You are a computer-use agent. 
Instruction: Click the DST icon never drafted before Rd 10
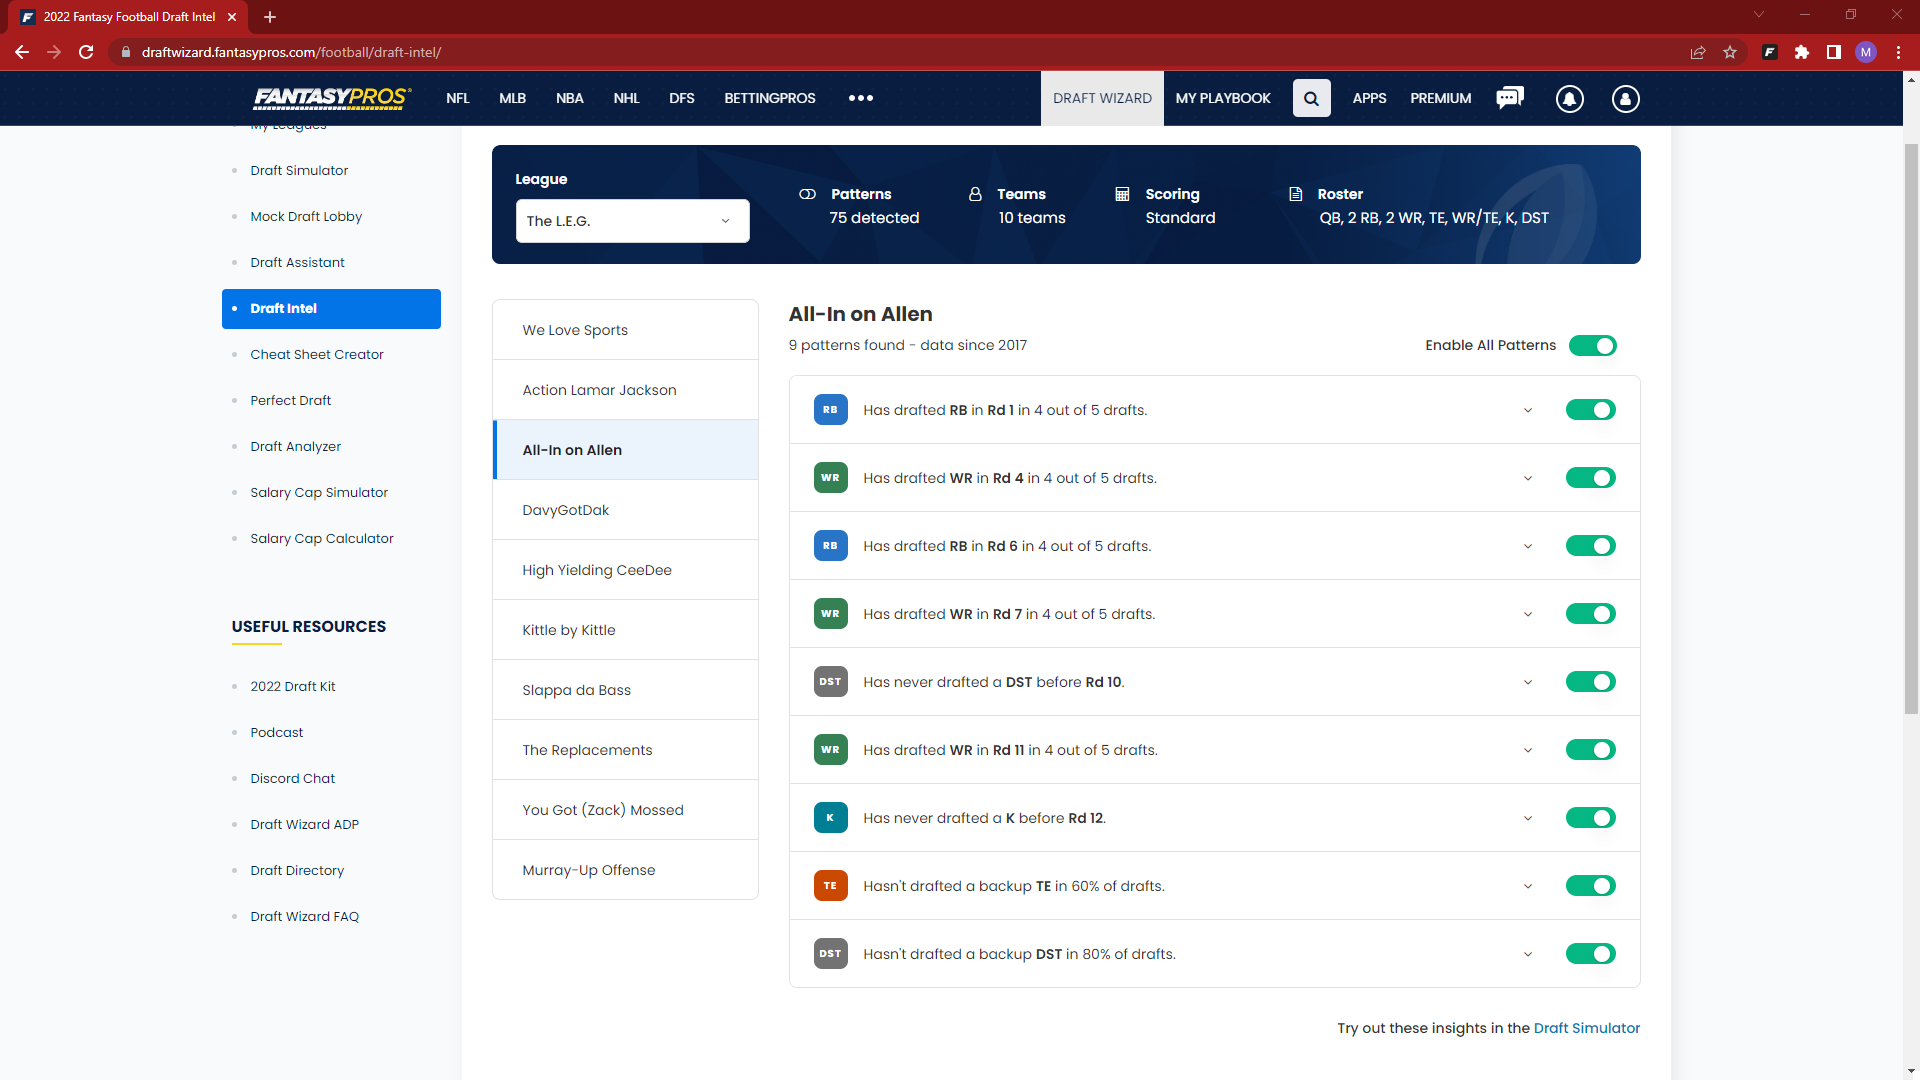coord(829,682)
